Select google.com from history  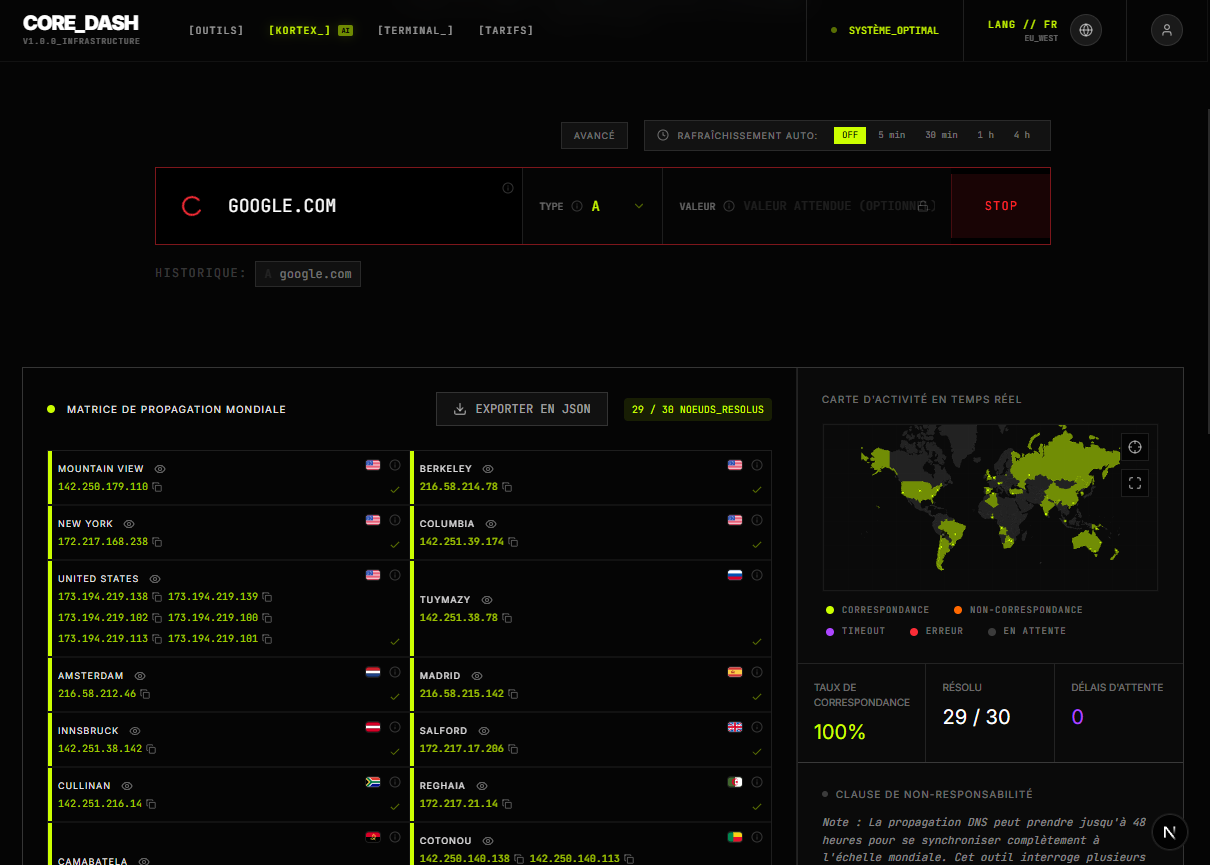pyautogui.click(x=308, y=274)
